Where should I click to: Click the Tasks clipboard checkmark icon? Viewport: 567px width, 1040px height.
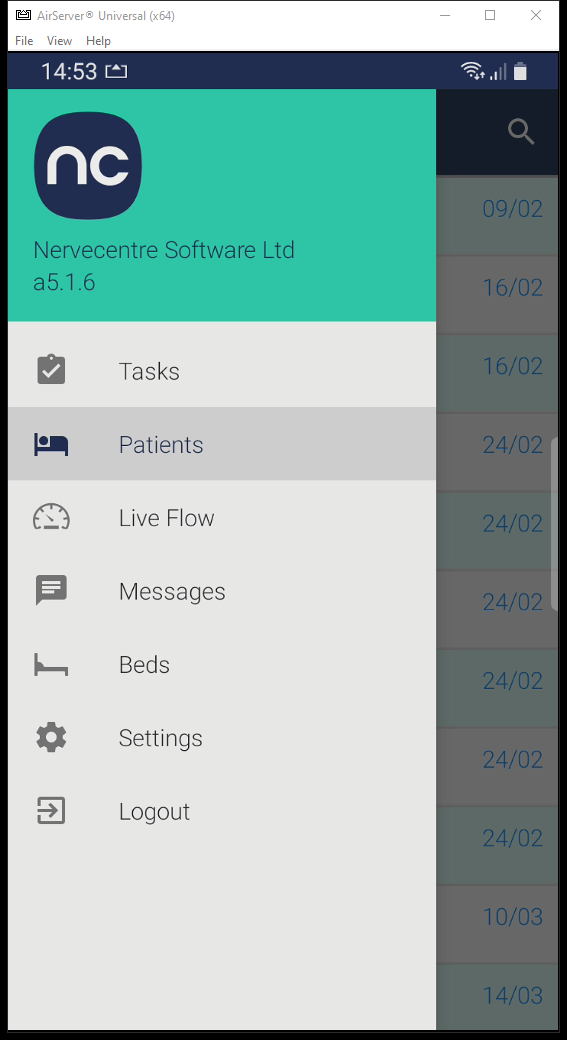51,370
